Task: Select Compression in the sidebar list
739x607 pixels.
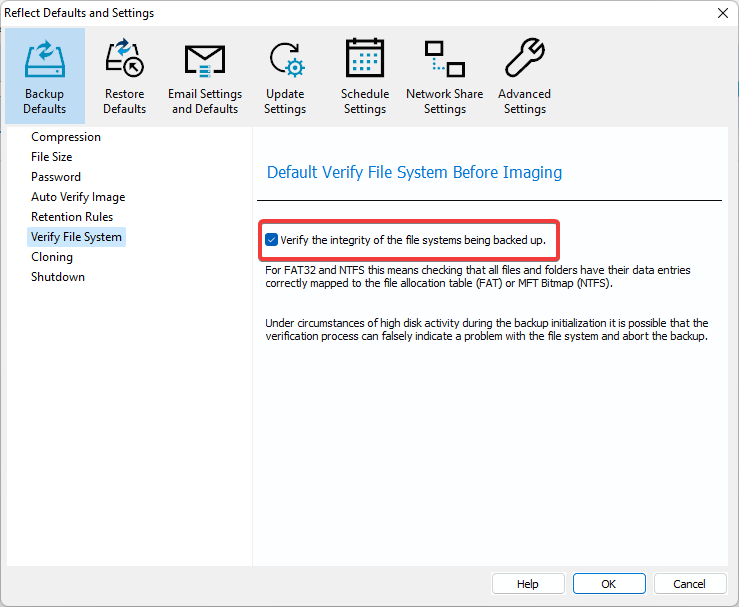Action: click(66, 137)
